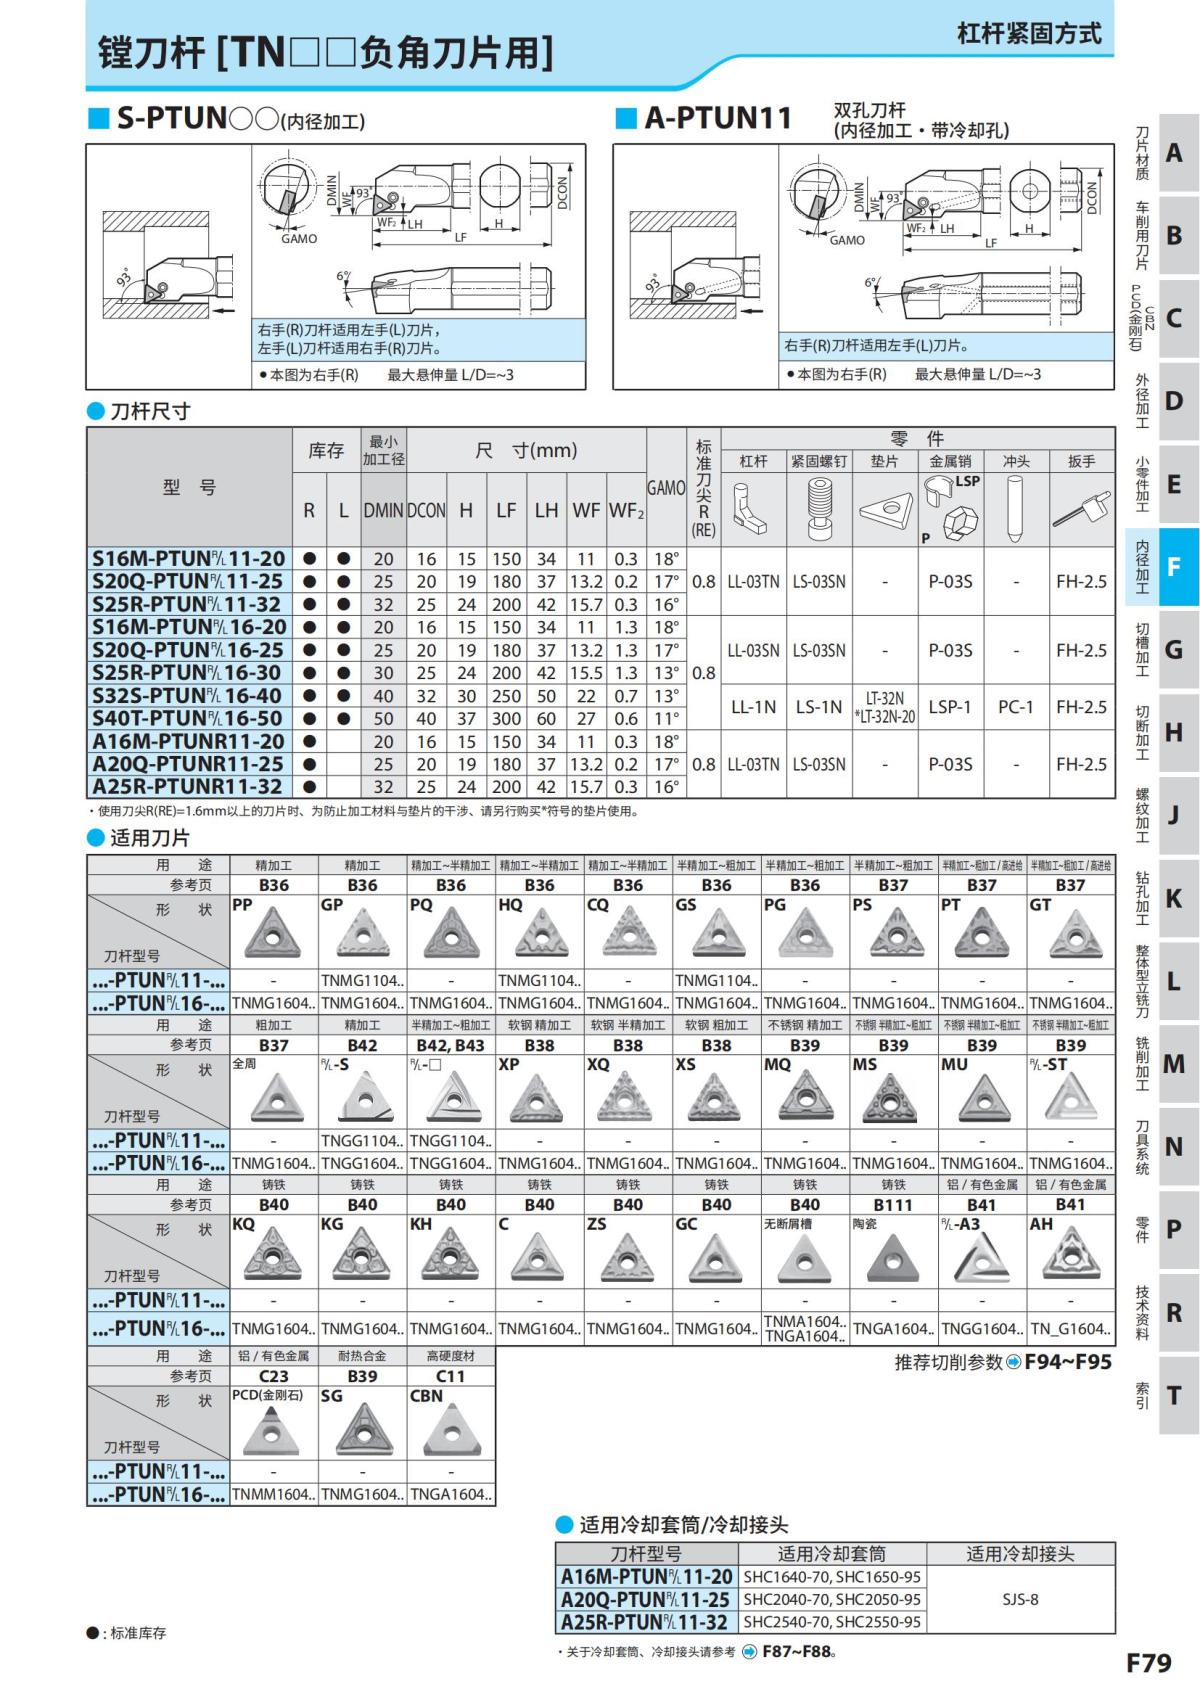Click model S16M-PTUN 11-20 in the table

coord(189,559)
